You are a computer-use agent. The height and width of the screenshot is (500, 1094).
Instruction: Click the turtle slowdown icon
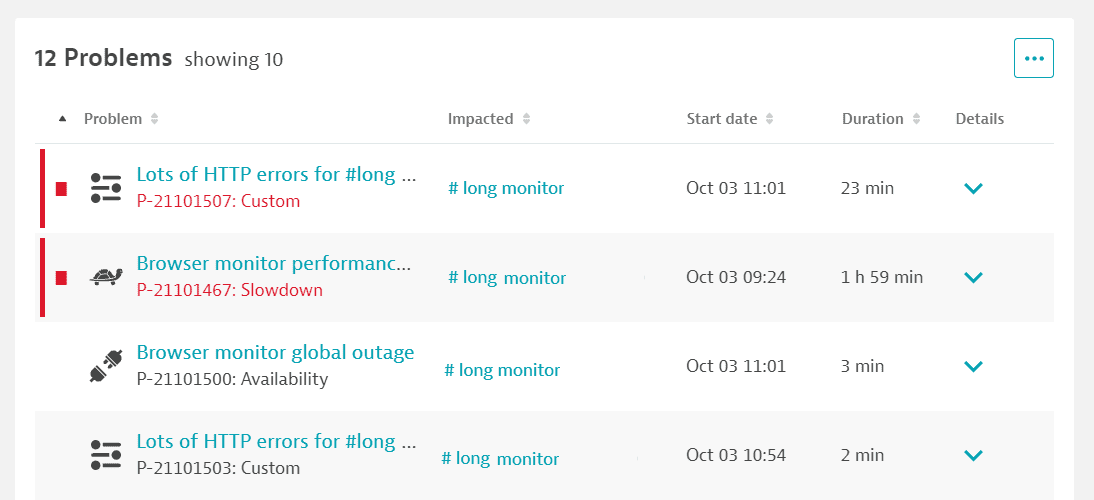[106, 277]
